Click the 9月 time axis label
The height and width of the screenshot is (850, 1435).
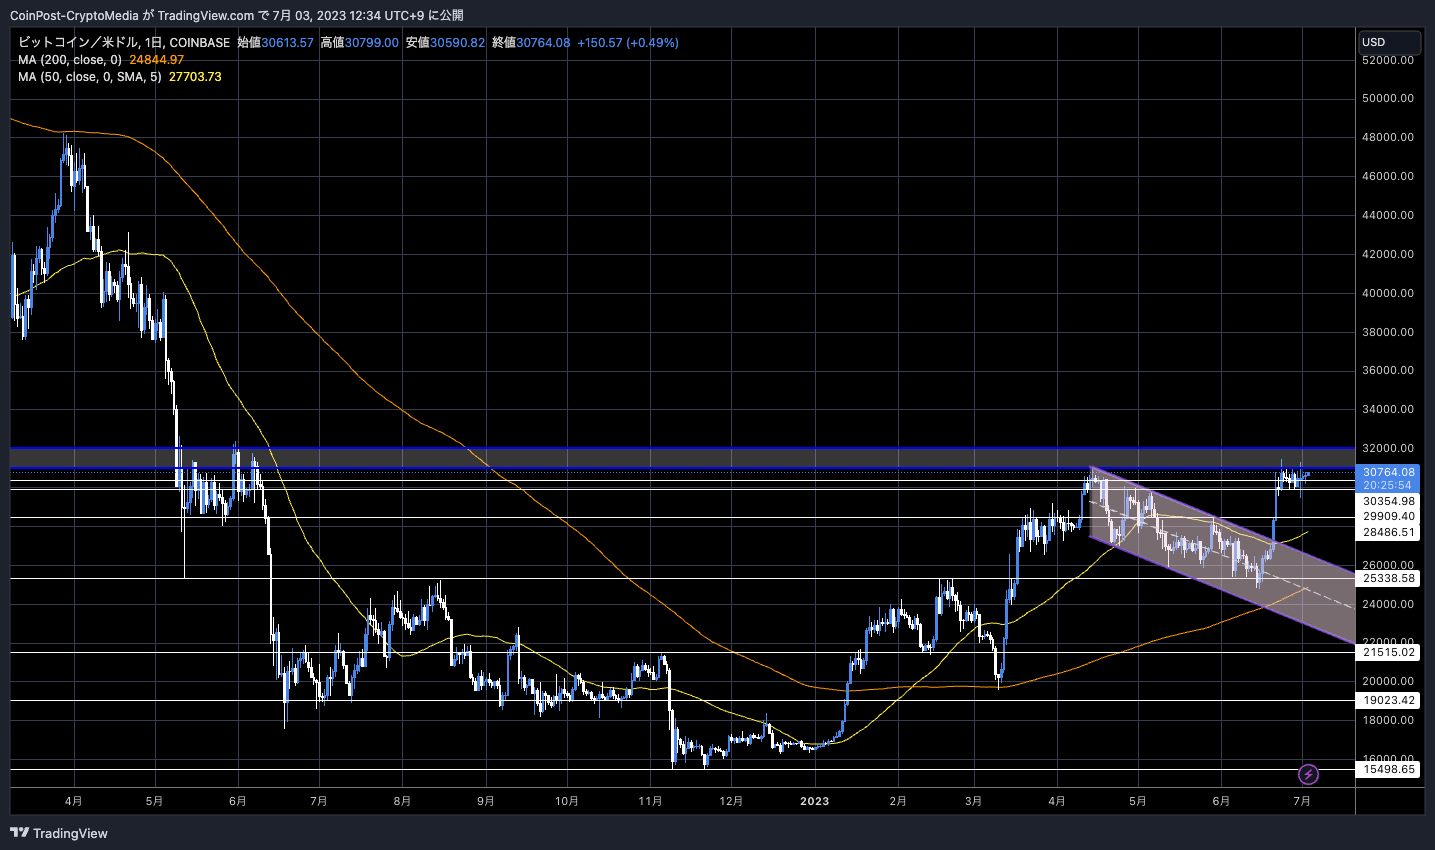(486, 801)
